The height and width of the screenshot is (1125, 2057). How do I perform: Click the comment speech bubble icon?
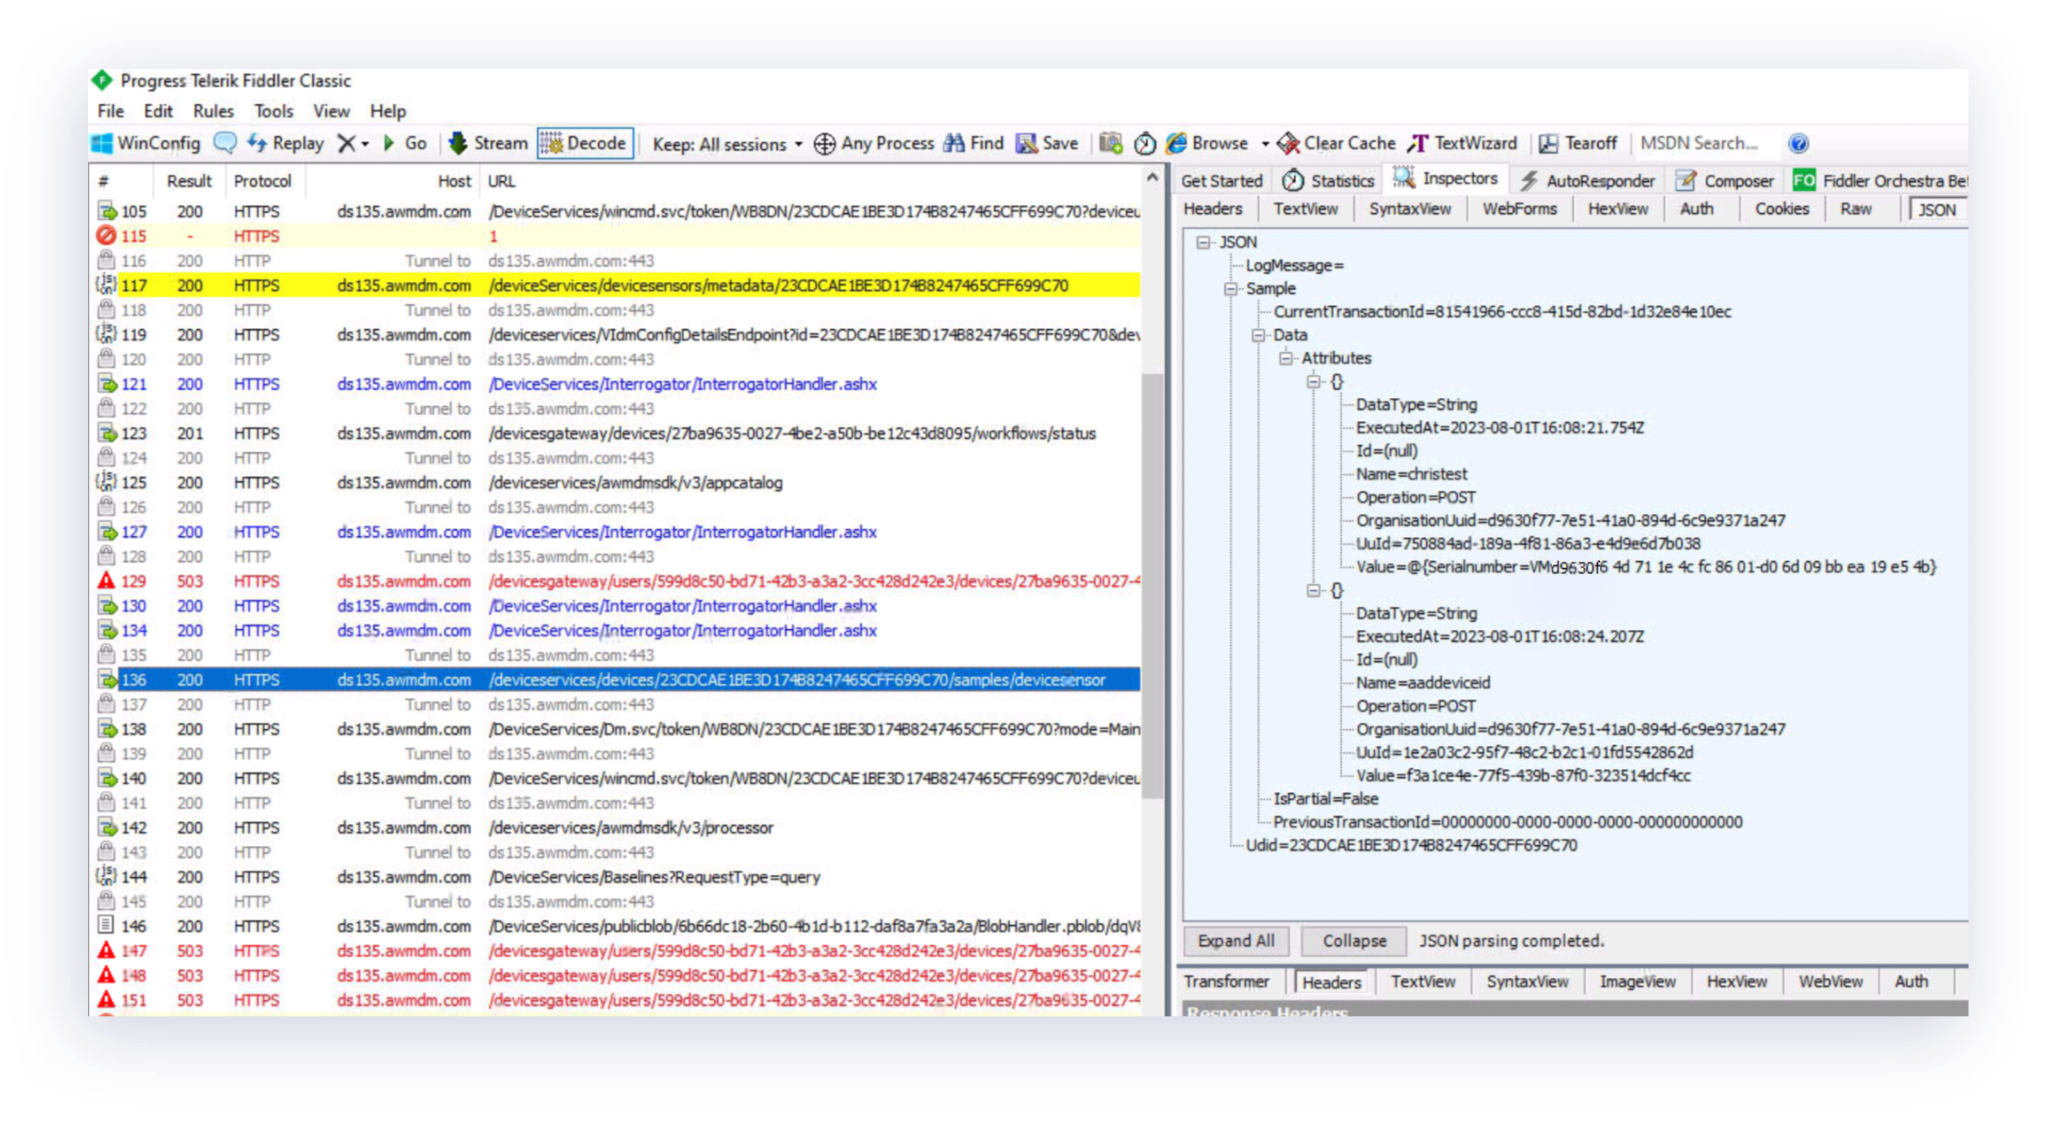click(225, 143)
